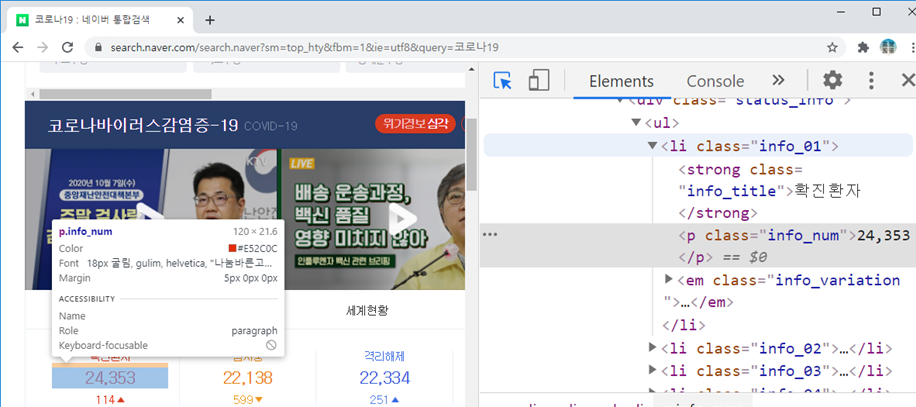
Task: Bookmark this page with the star icon
Action: (832, 47)
